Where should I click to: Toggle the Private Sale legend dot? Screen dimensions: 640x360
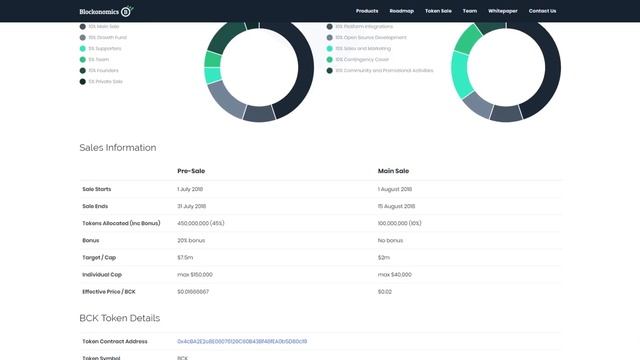[x=82, y=82]
